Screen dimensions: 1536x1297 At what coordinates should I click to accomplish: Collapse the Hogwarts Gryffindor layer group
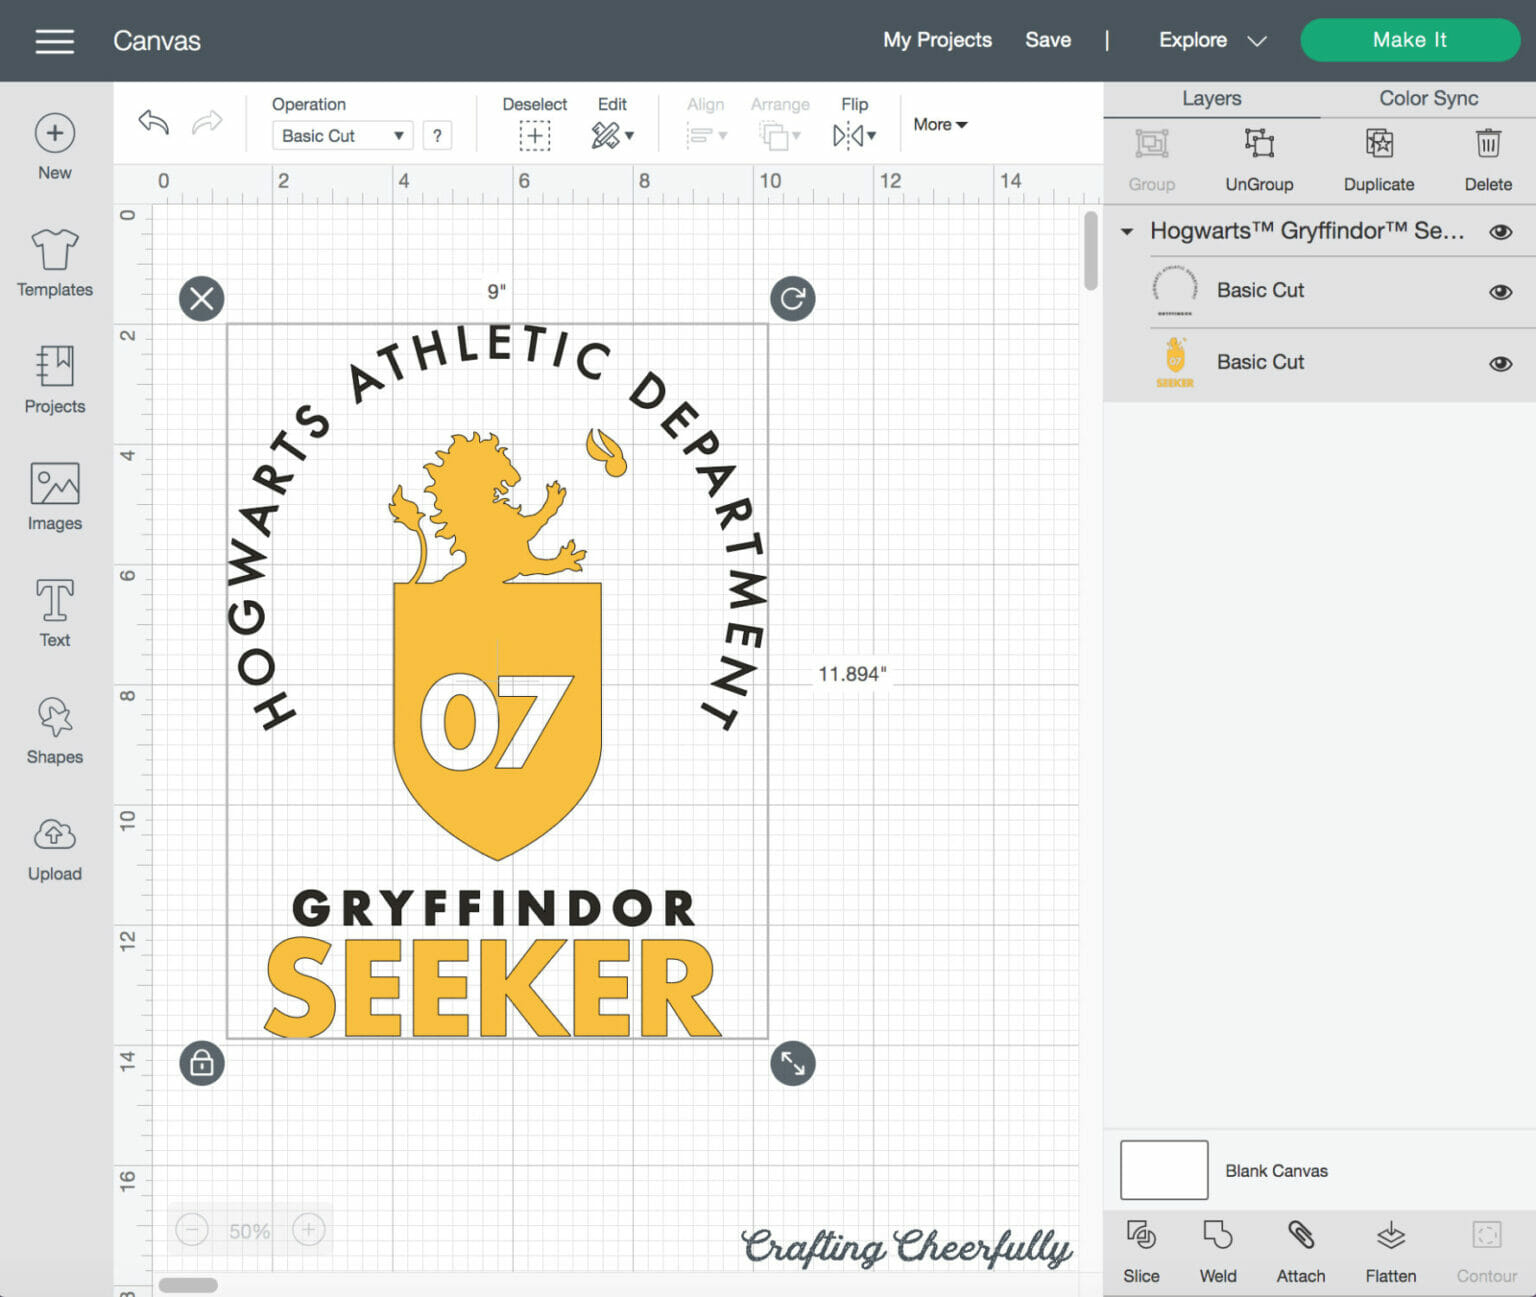point(1127,232)
